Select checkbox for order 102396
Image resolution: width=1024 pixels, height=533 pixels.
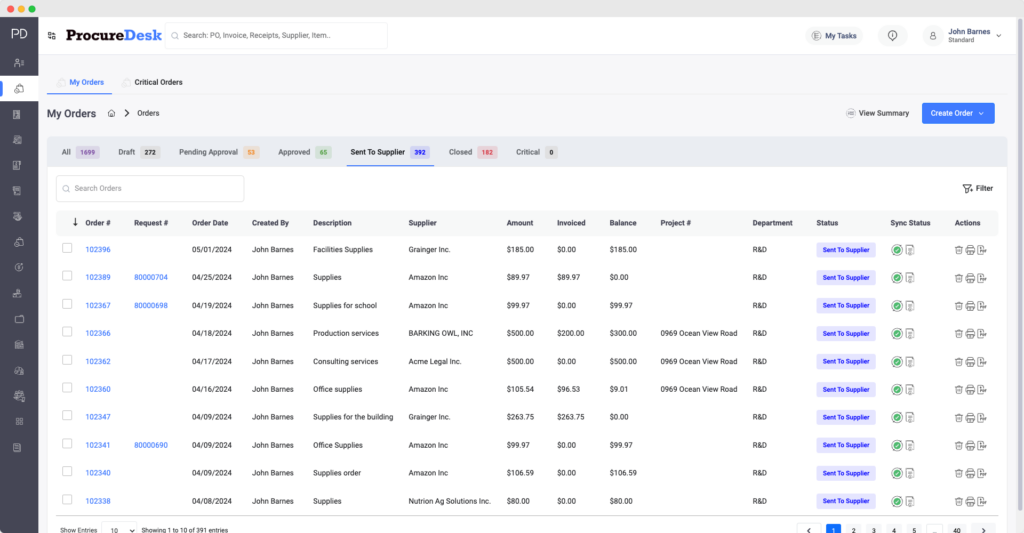(67, 248)
